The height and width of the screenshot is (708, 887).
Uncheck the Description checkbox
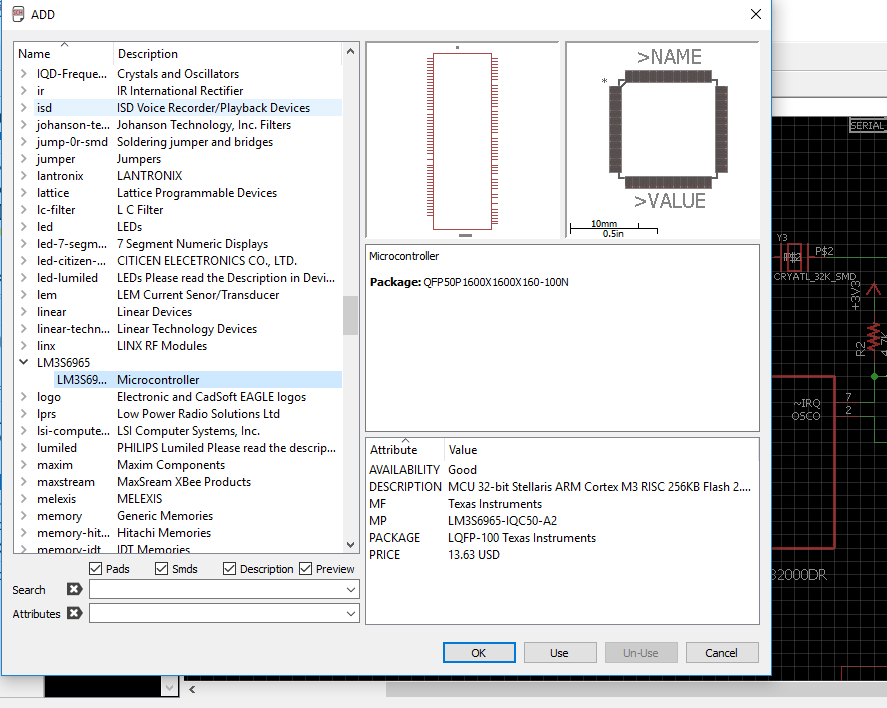[x=229, y=568]
